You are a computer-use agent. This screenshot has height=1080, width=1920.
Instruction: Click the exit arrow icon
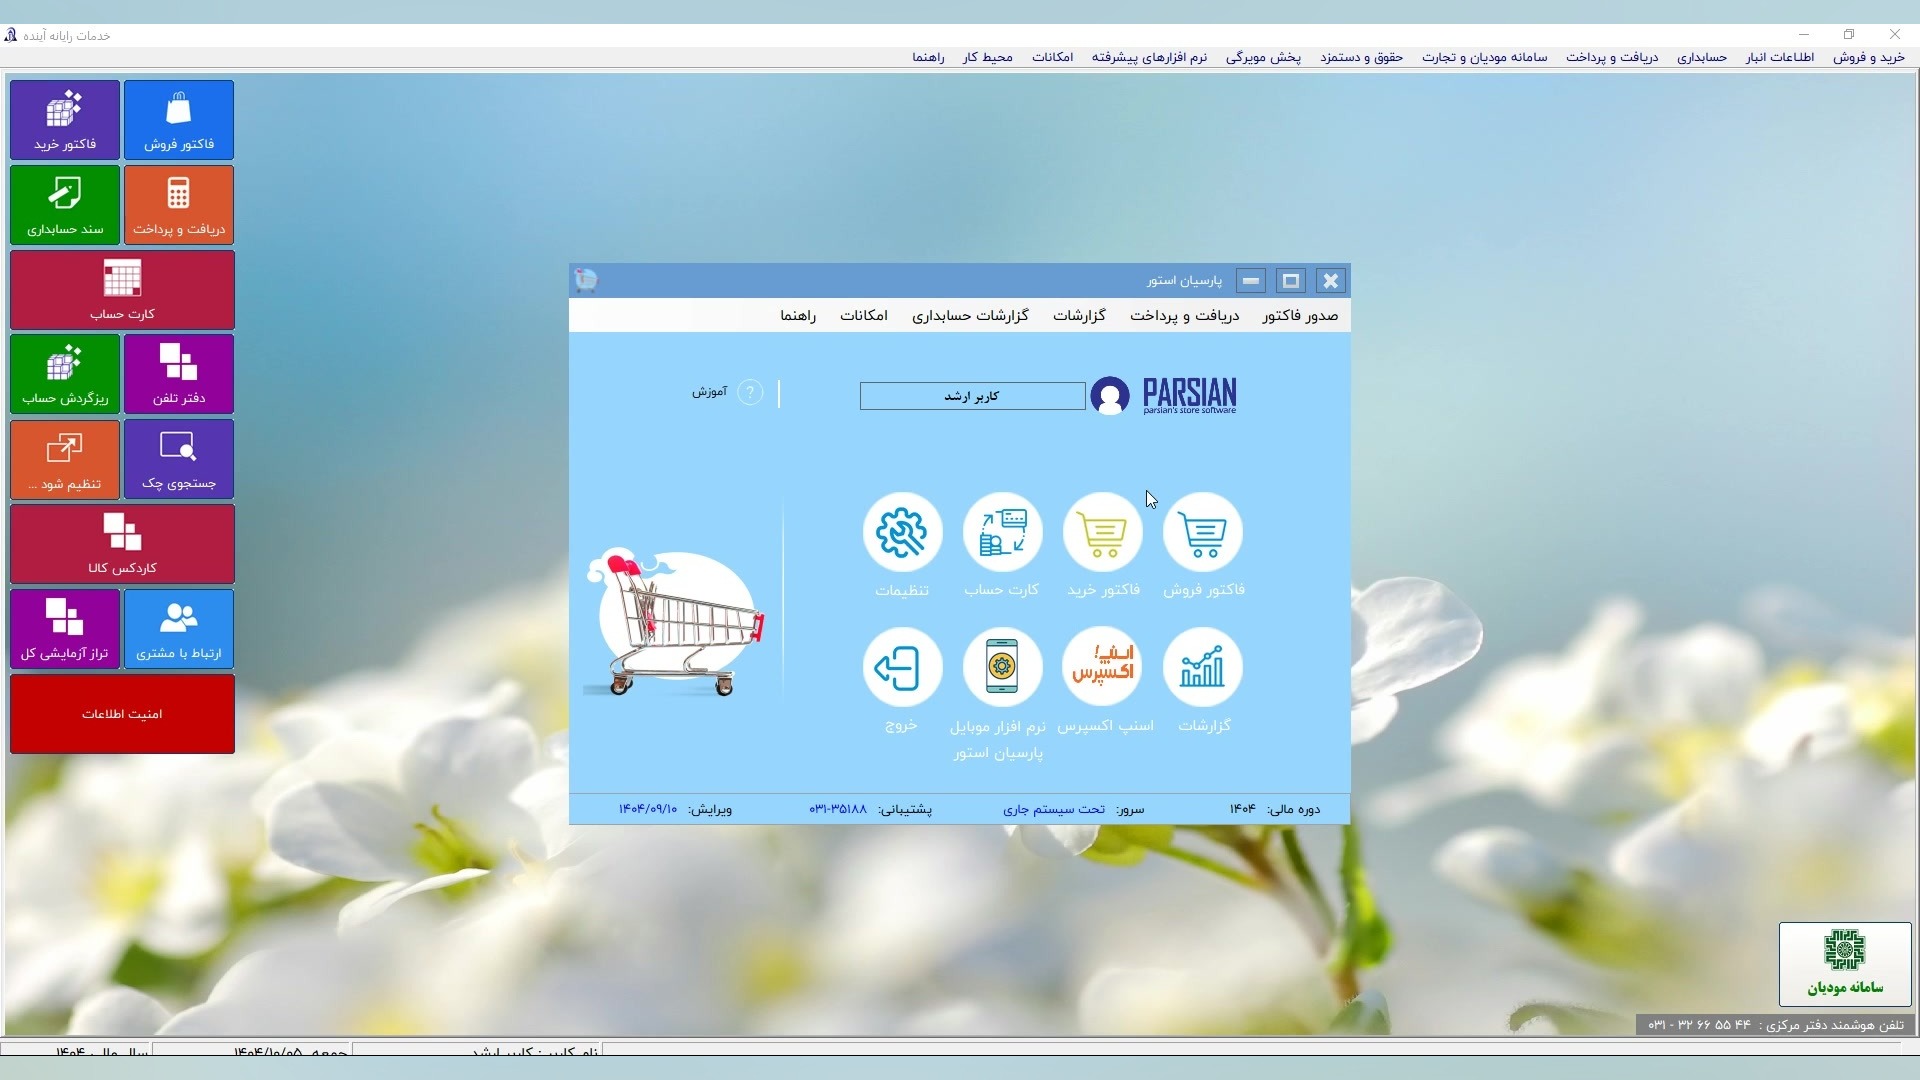[x=902, y=668]
